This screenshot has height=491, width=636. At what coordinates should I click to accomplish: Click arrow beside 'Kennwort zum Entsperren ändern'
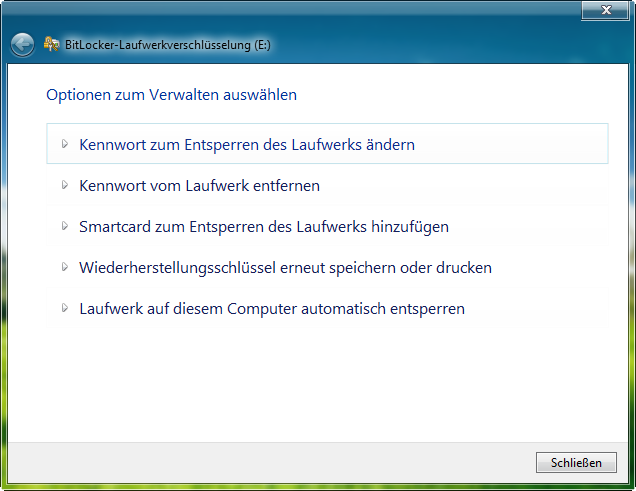(65, 144)
